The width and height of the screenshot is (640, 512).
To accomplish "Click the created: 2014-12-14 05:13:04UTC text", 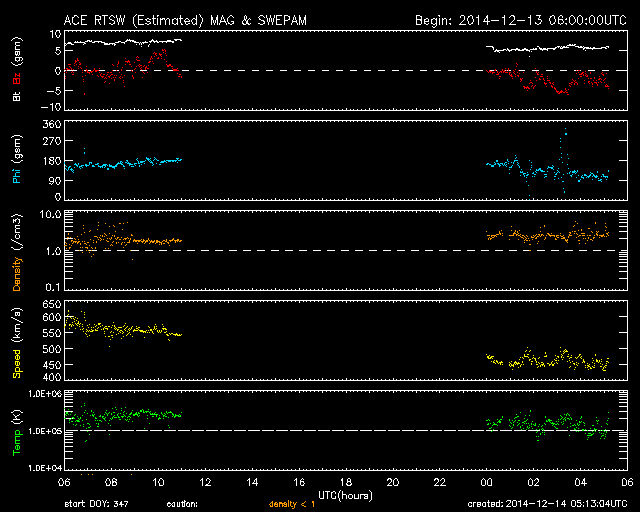I will point(547,504).
